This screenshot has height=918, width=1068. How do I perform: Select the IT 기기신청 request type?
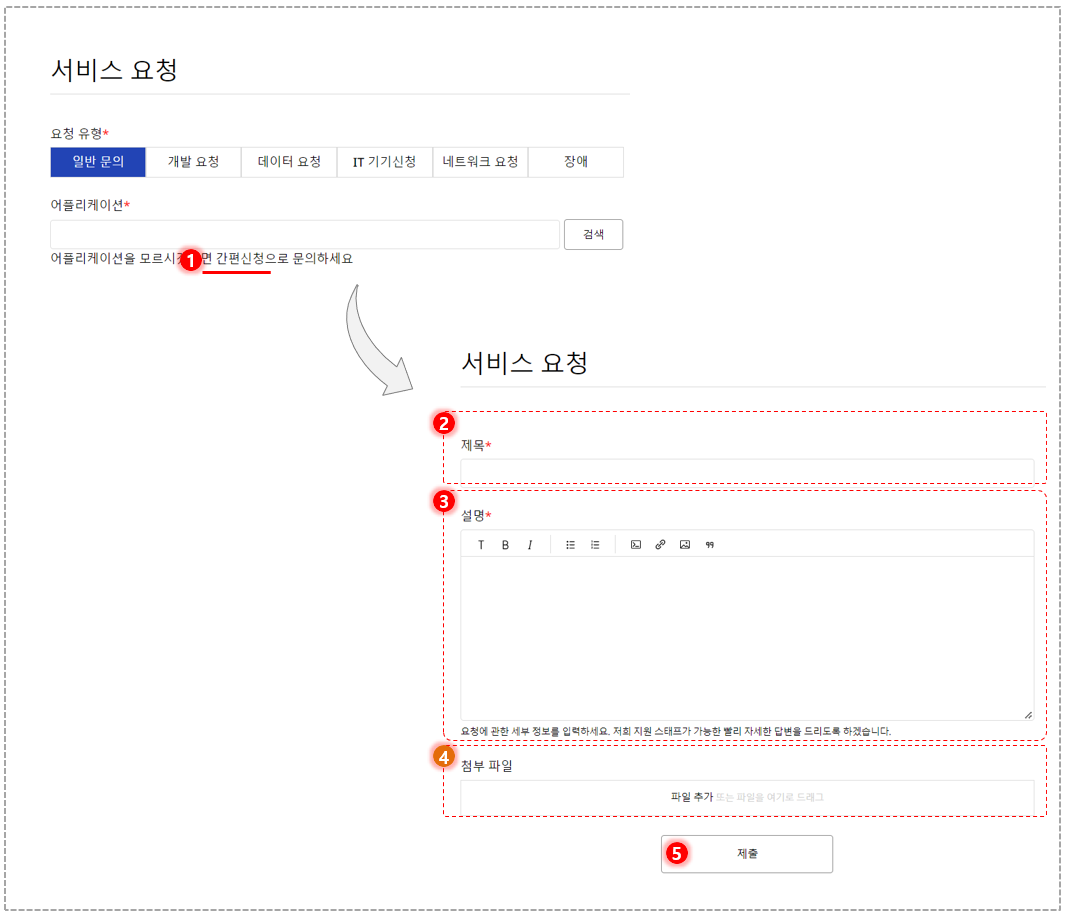(385, 162)
